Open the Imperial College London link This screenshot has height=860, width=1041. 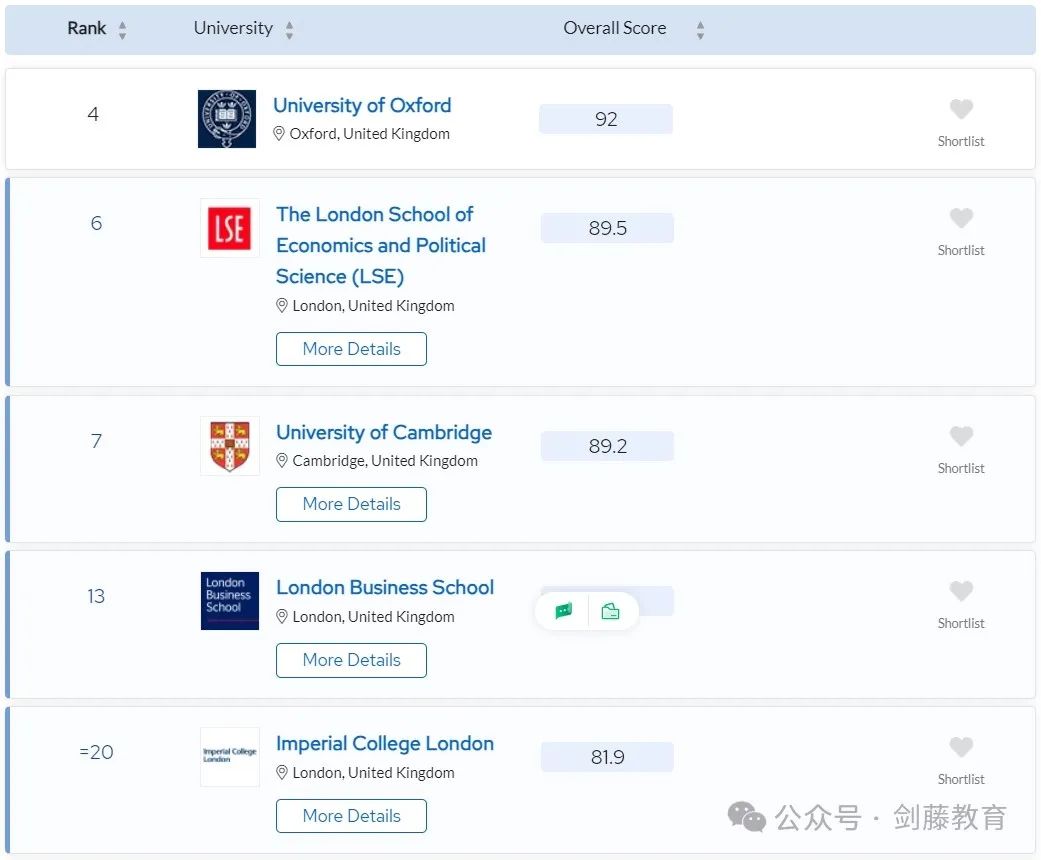coord(385,743)
